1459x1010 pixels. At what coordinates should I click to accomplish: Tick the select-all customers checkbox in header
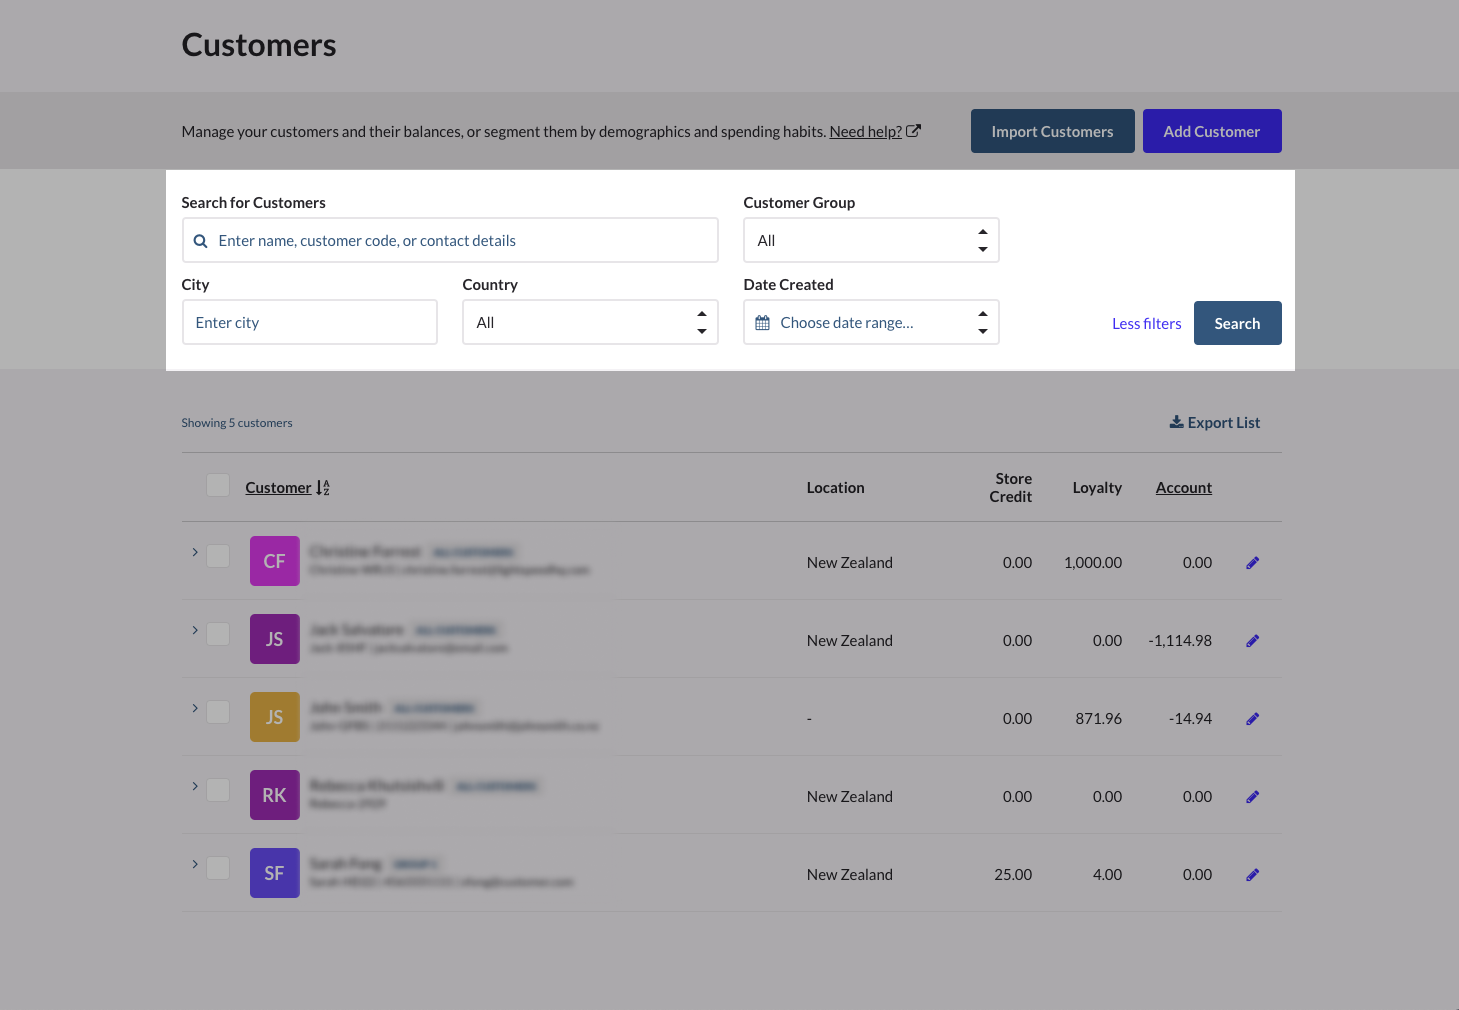(x=218, y=486)
